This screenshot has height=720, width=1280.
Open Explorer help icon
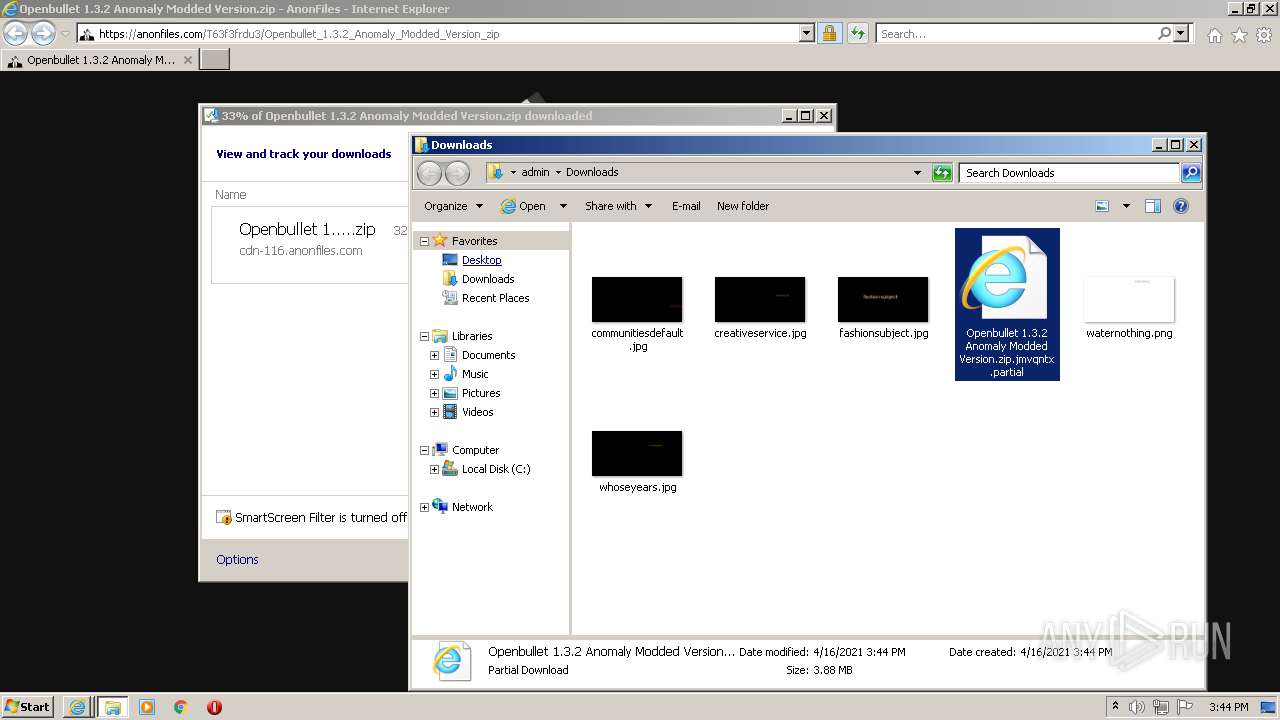(x=1181, y=206)
